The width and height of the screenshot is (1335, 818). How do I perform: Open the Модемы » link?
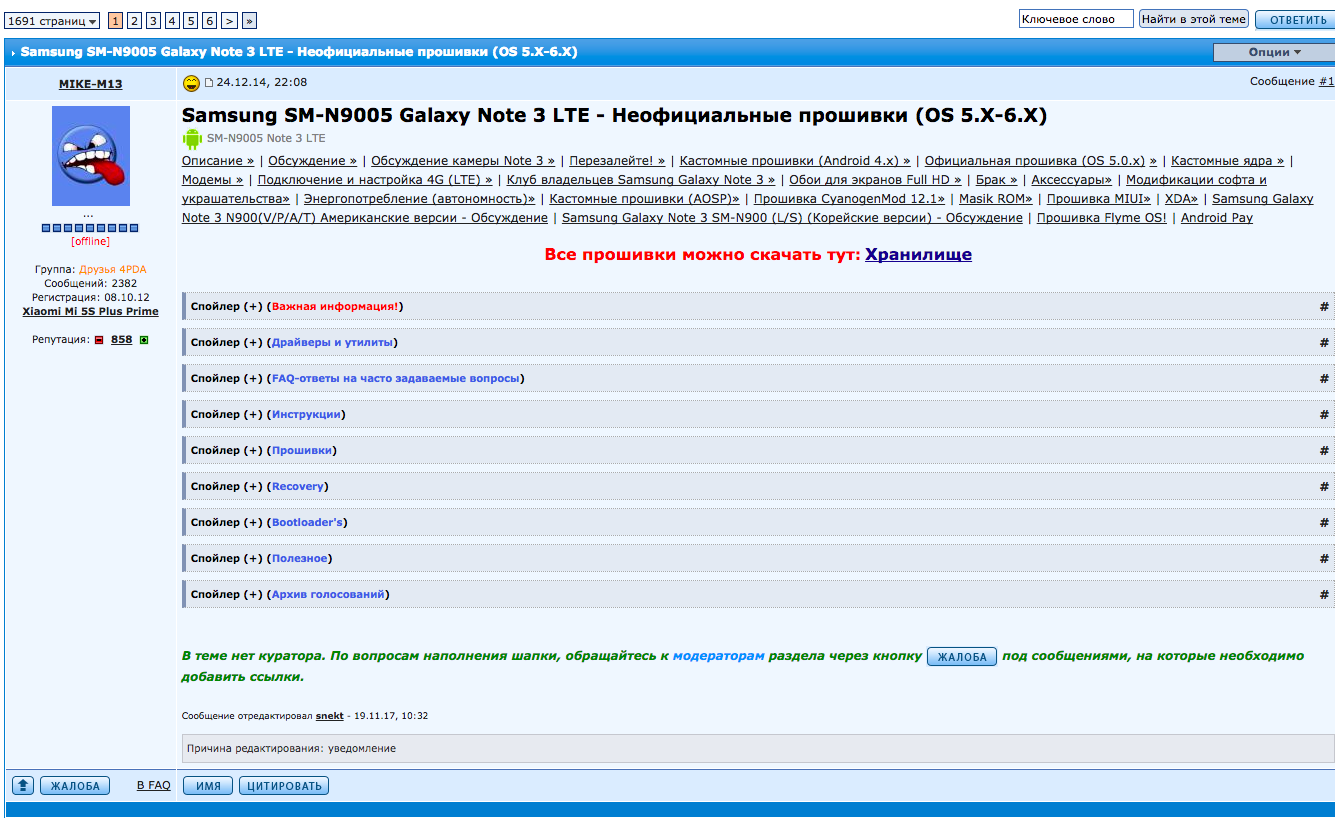click(x=213, y=180)
